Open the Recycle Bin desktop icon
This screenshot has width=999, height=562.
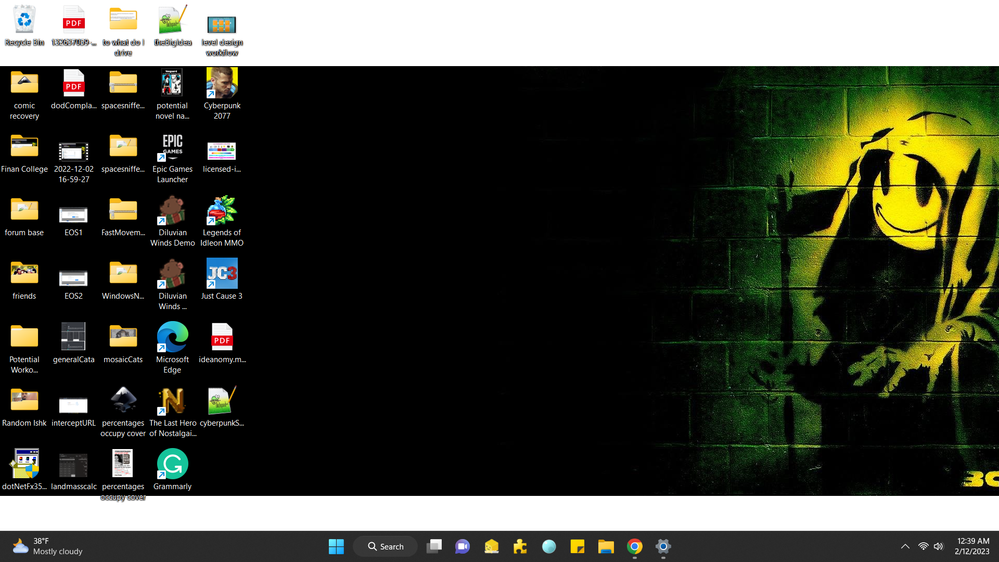coord(24,25)
